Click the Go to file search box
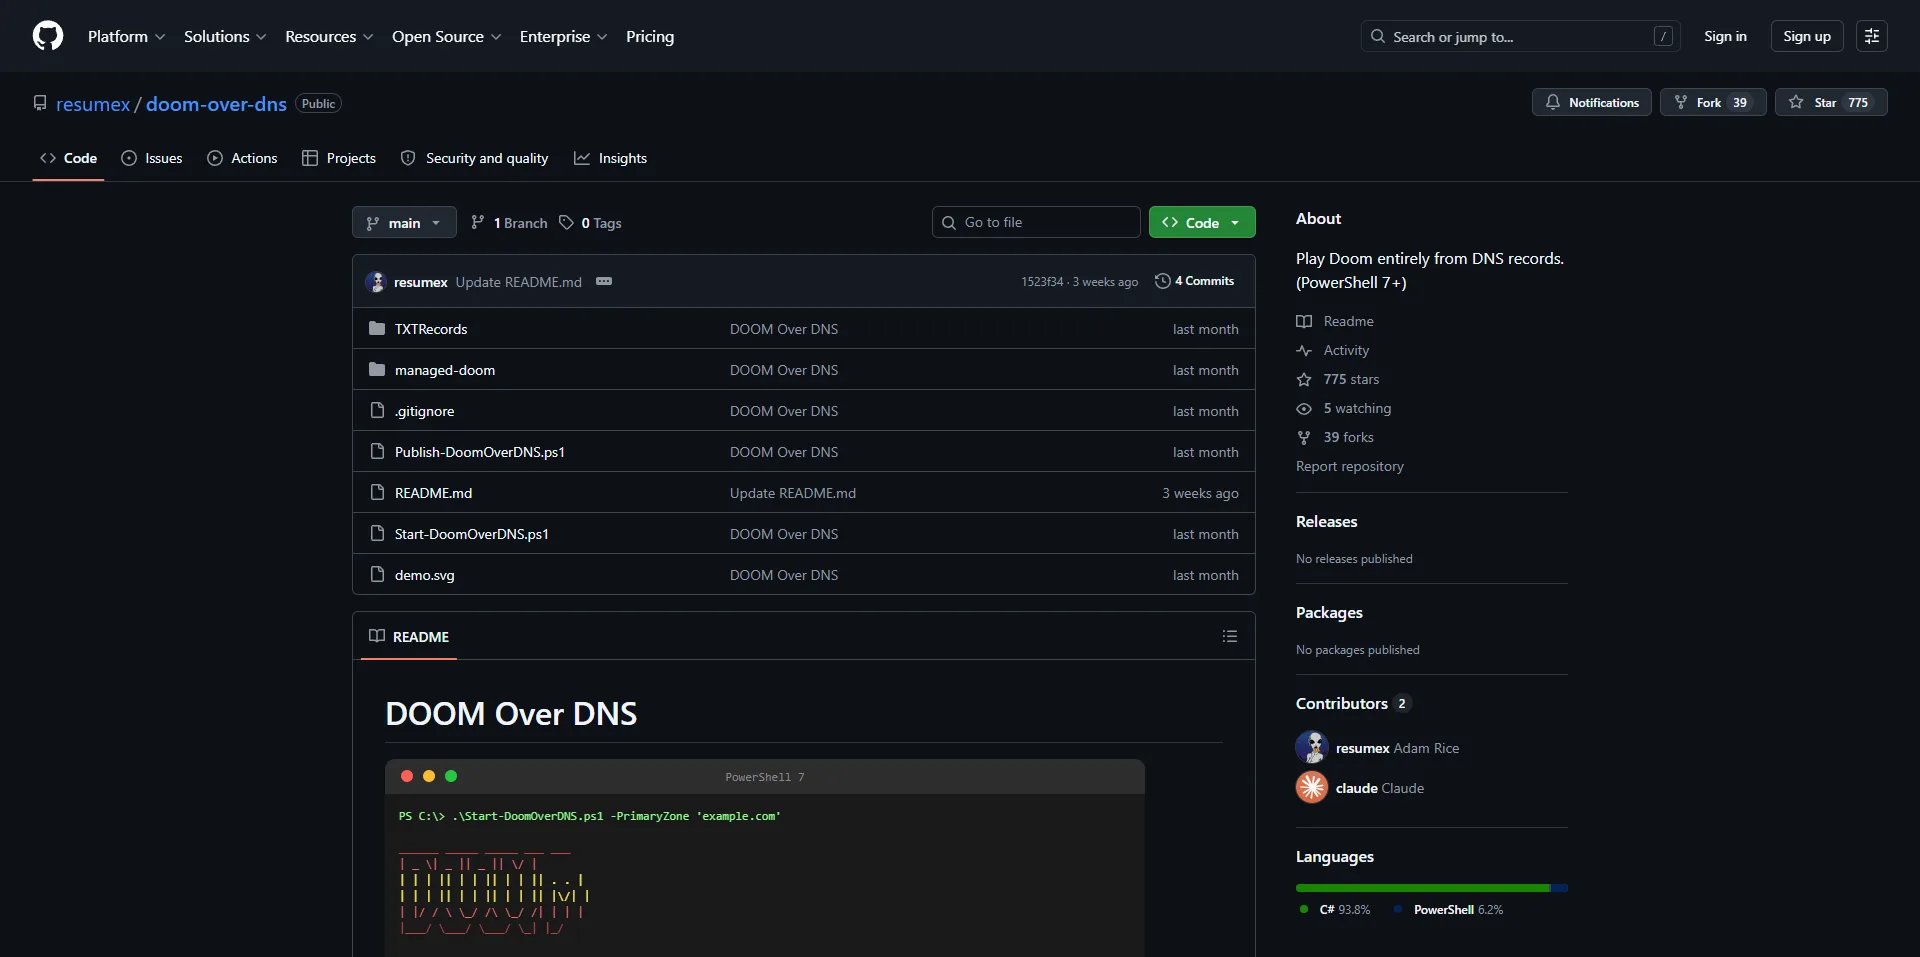 point(1035,222)
